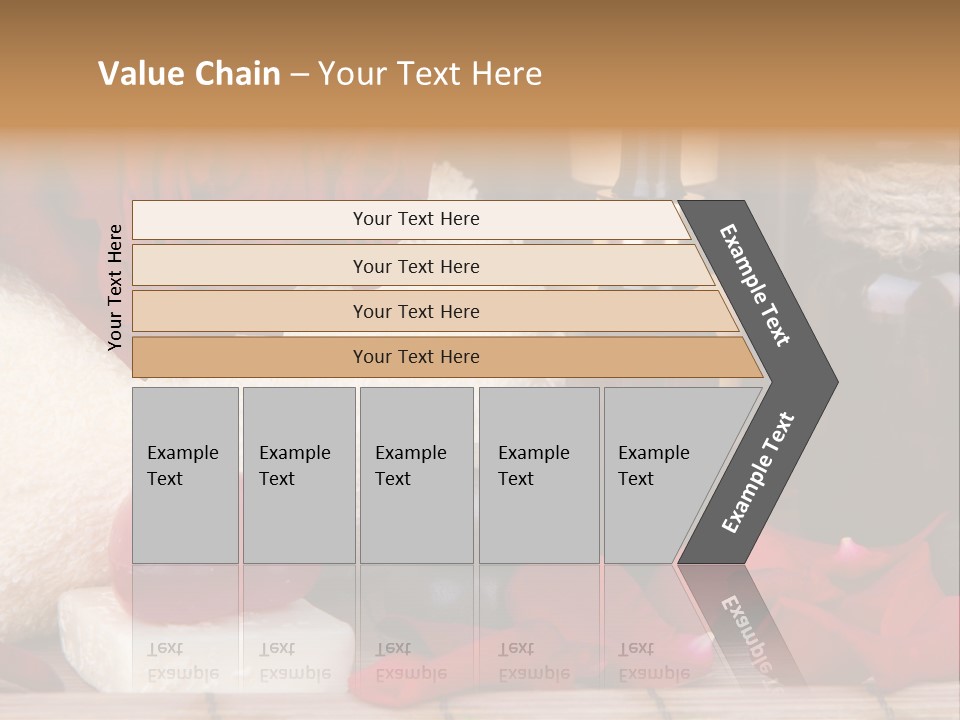The height and width of the screenshot is (720, 960).
Task: Select the bold "Value Chain" title text
Action: click(189, 73)
